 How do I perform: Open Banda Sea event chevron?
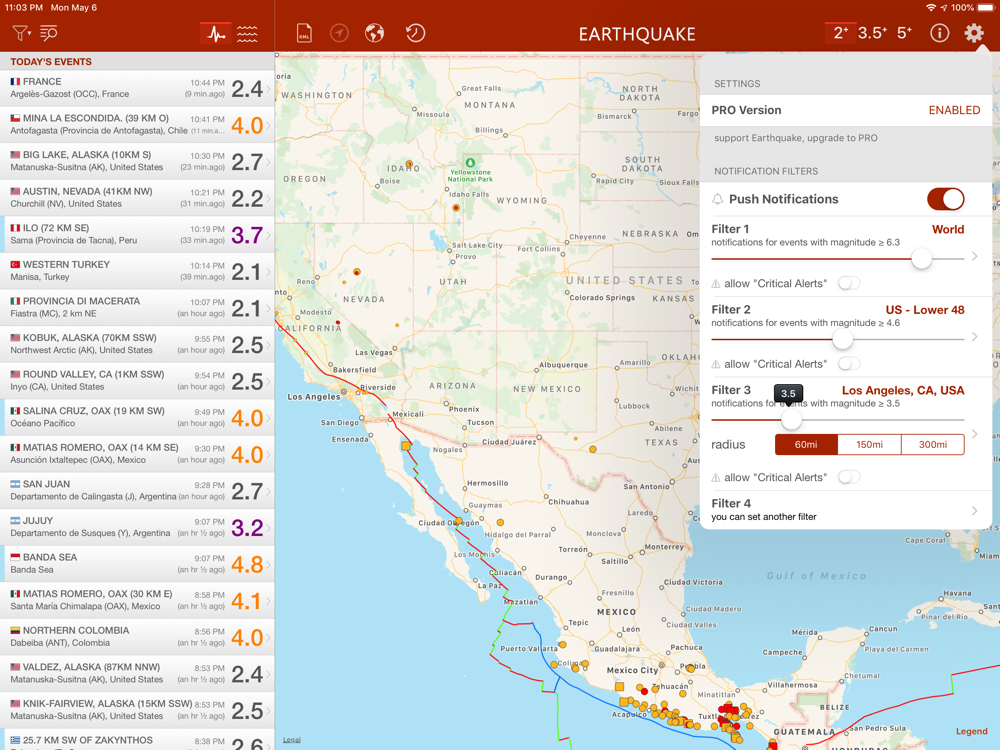[x=268, y=564]
